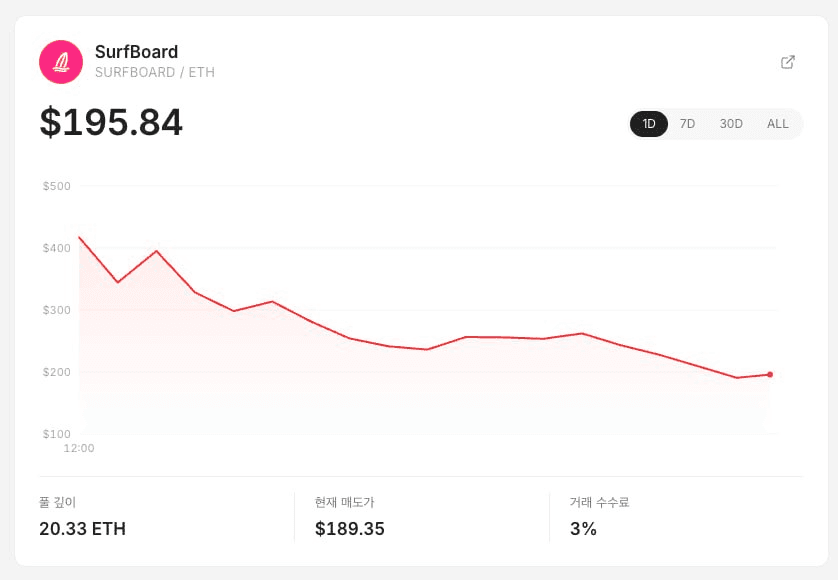
Task: Click the red endpoint dot on chart
Action: pos(770,375)
